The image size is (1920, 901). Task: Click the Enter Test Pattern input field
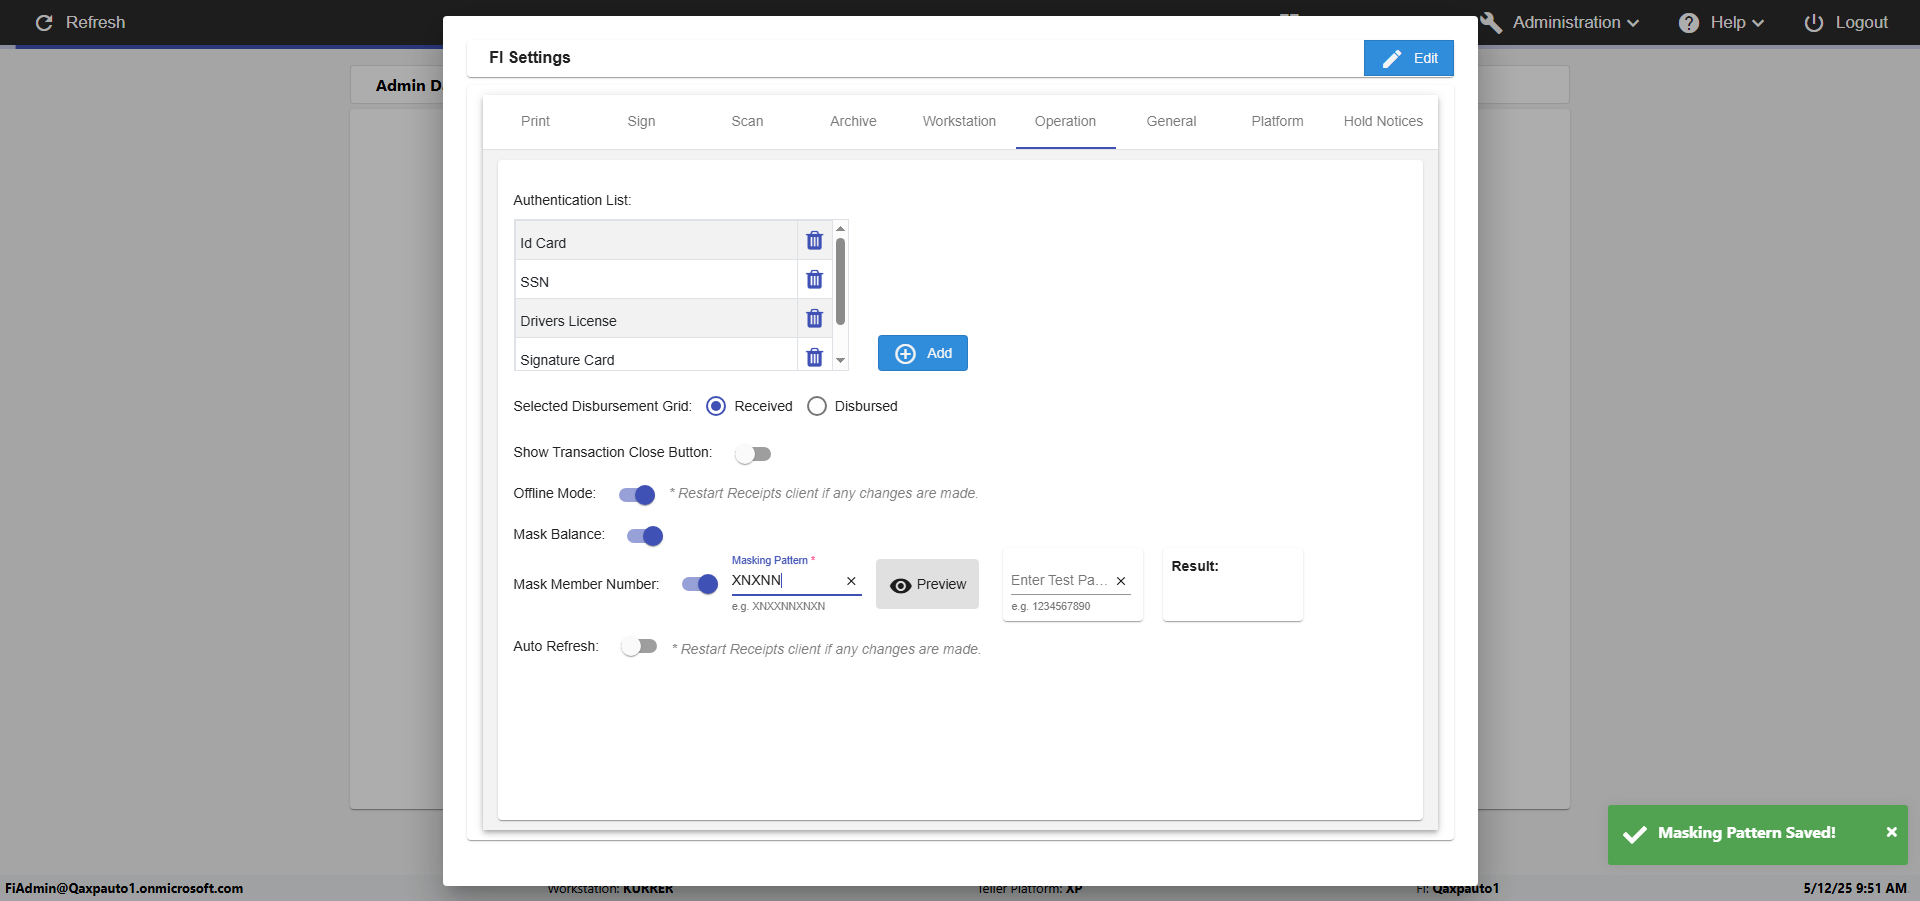[1060, 581]
